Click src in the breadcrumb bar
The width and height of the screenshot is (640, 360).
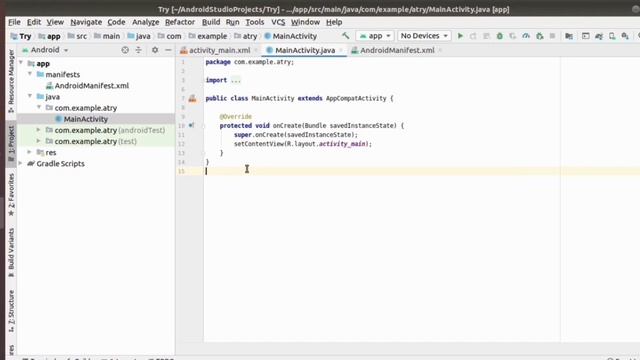click(x=77, y=36)
